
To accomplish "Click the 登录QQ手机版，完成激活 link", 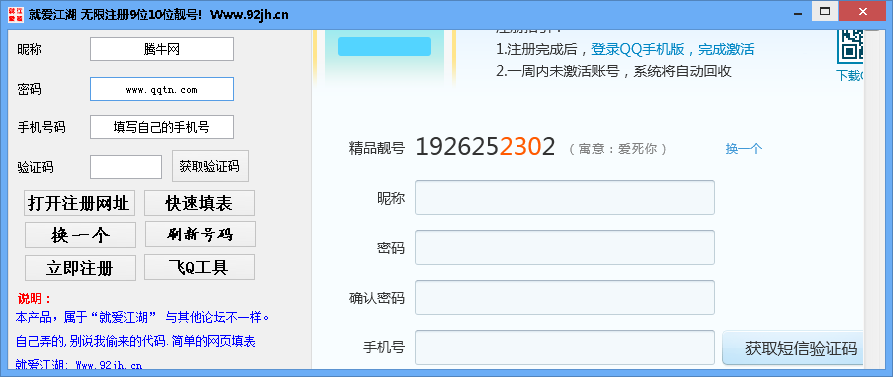I will tap(673, 50).
